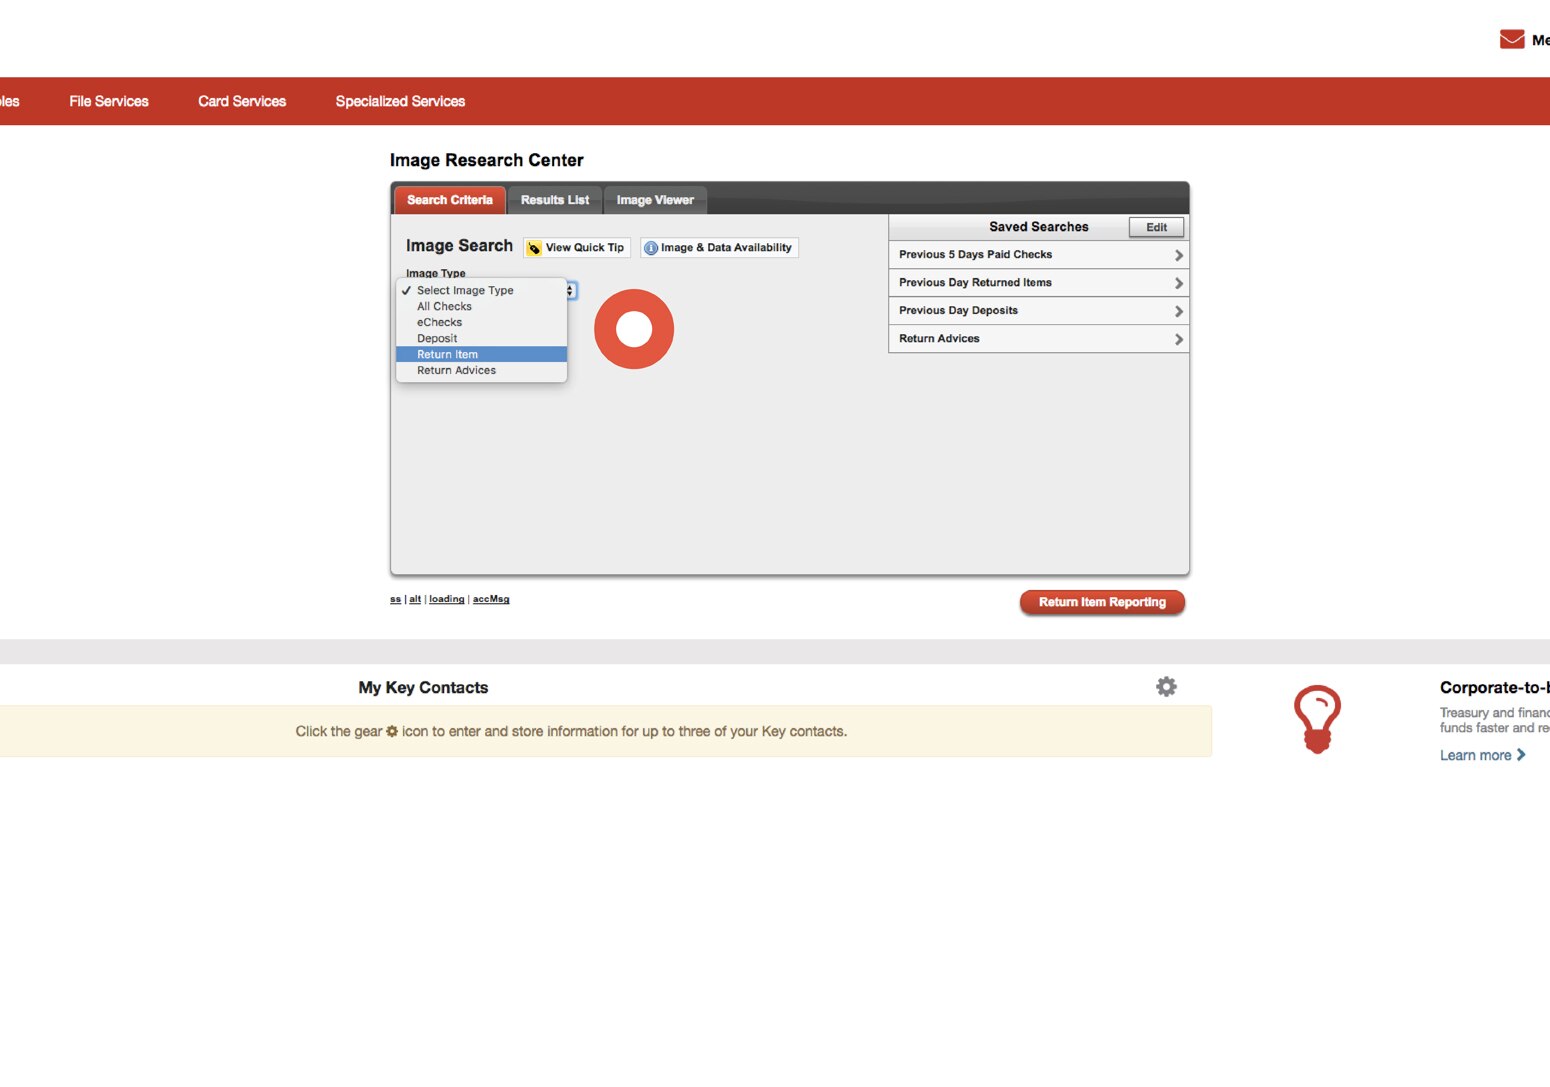
Task: Choose Return Advices image type option
Action: (x=456, y=370)
